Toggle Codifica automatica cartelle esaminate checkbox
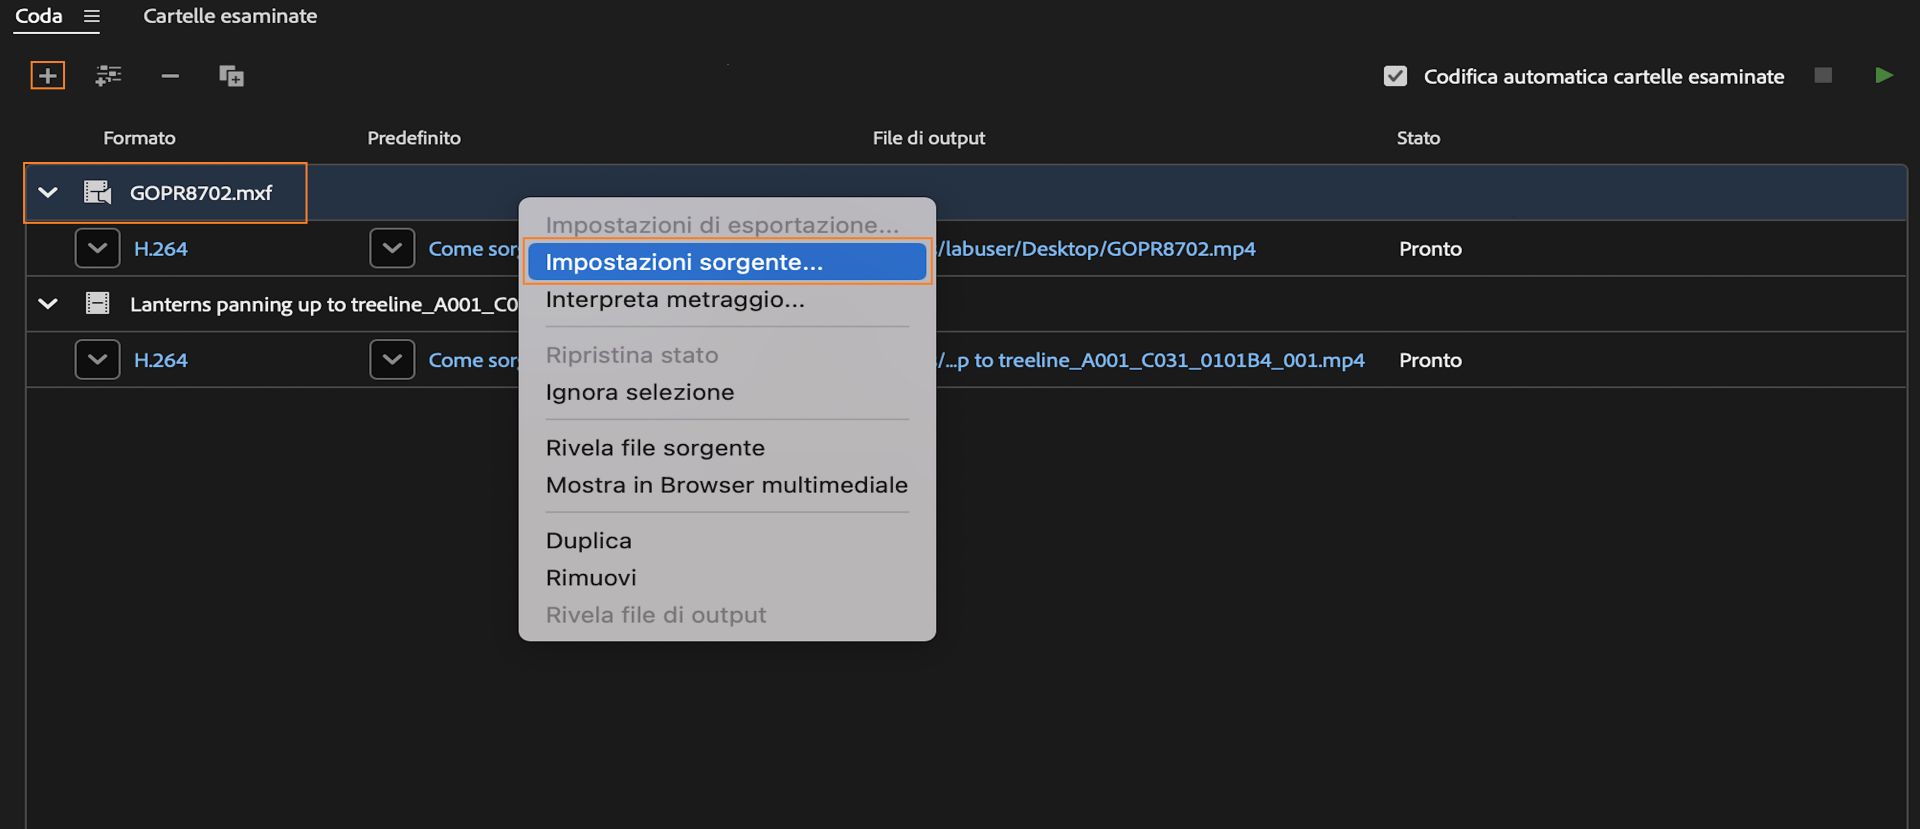 click(x=1395, y=76)
